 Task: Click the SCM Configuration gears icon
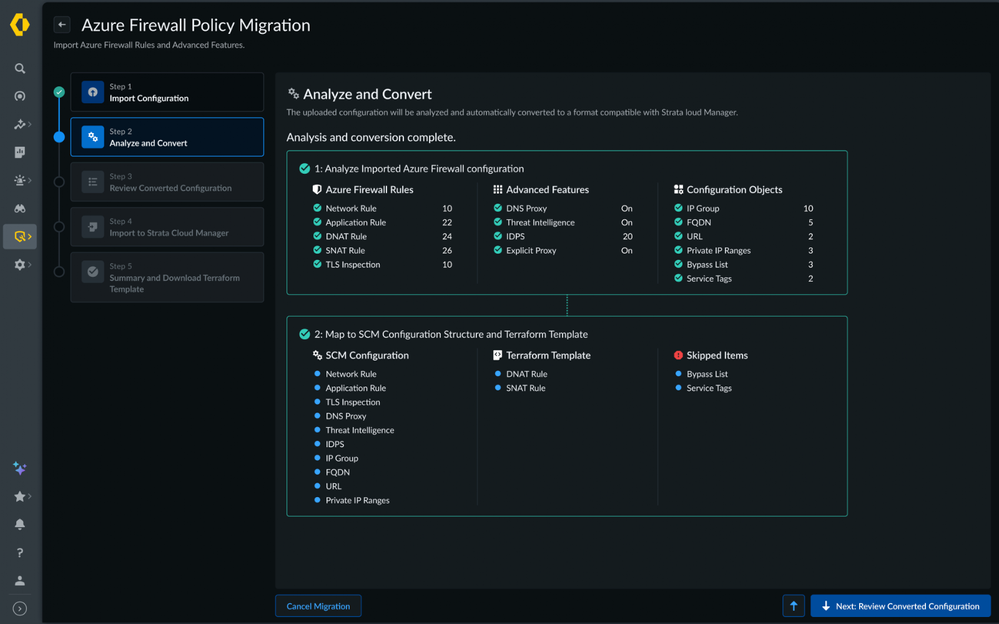317,356
